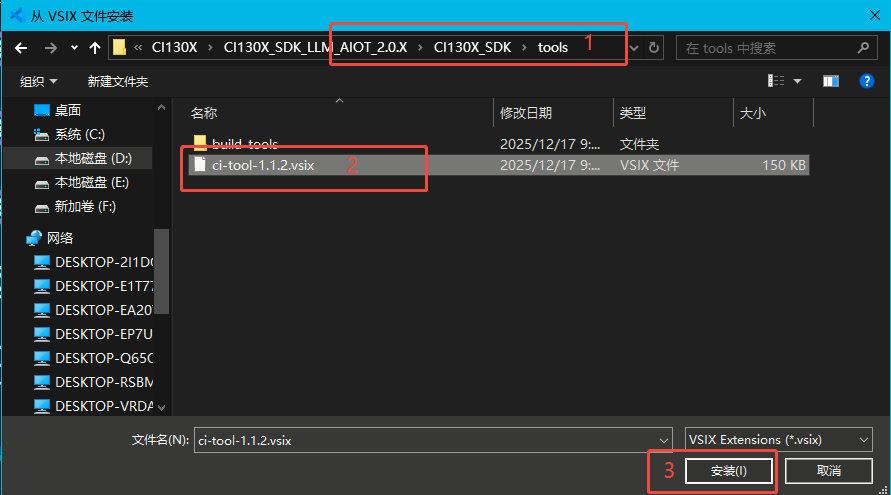Open the help question mark icon
891x495 pixels.
[x=867, y=81]
